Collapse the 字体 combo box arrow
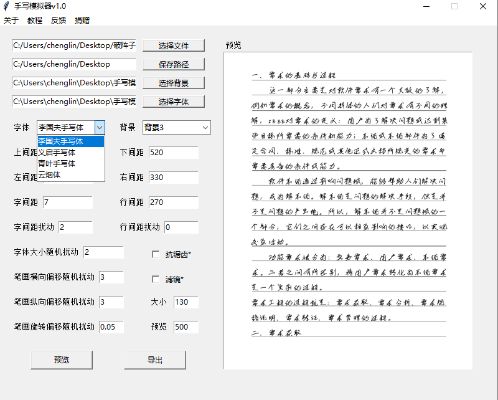This screenshot has height=400, width=498. click(x=99, y=127)
